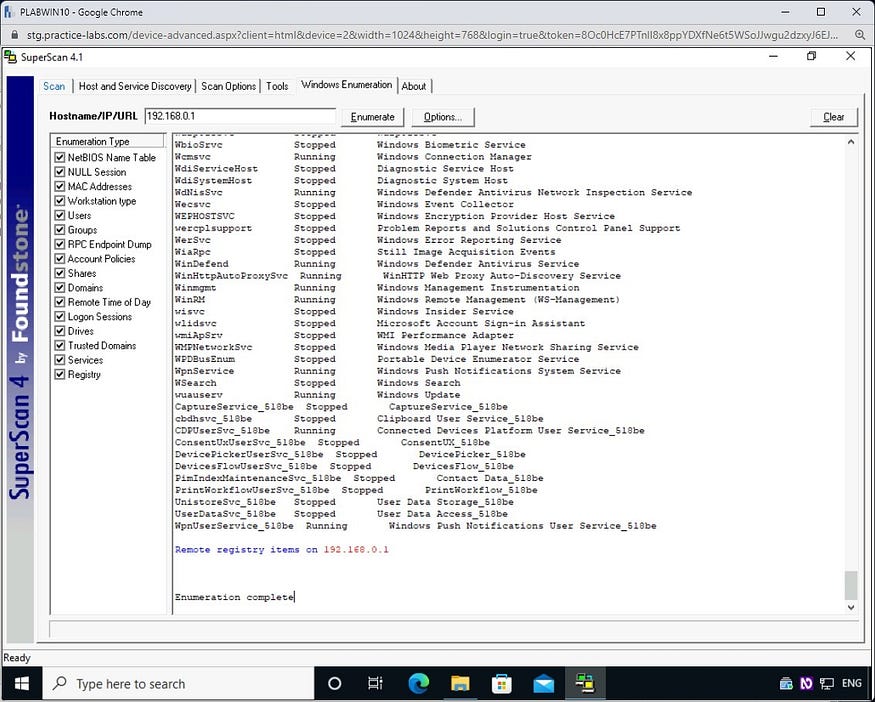Clear the enumeration results
This screenshot has height=702, width=875.
pyautogui.click(x=833, y=117)
